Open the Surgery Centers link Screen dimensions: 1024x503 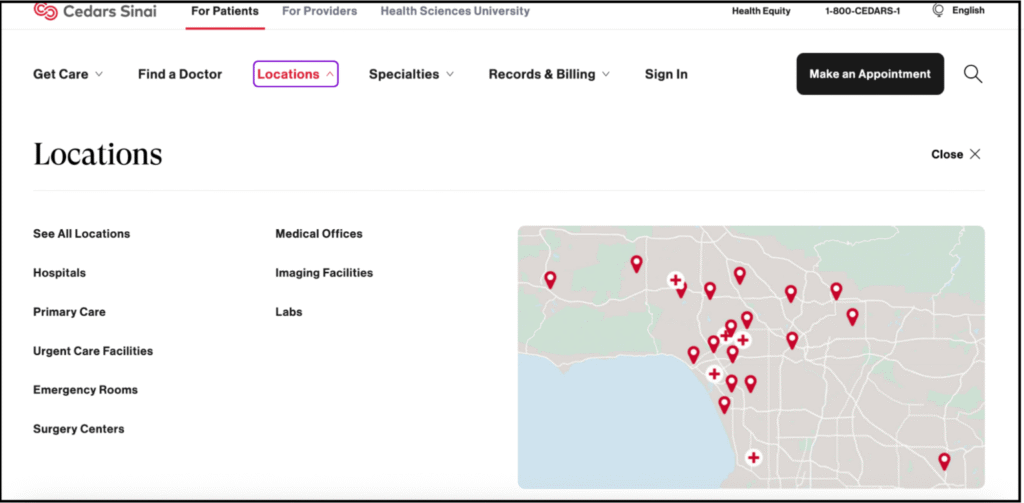pyautogui.click(x=78, y=429)
